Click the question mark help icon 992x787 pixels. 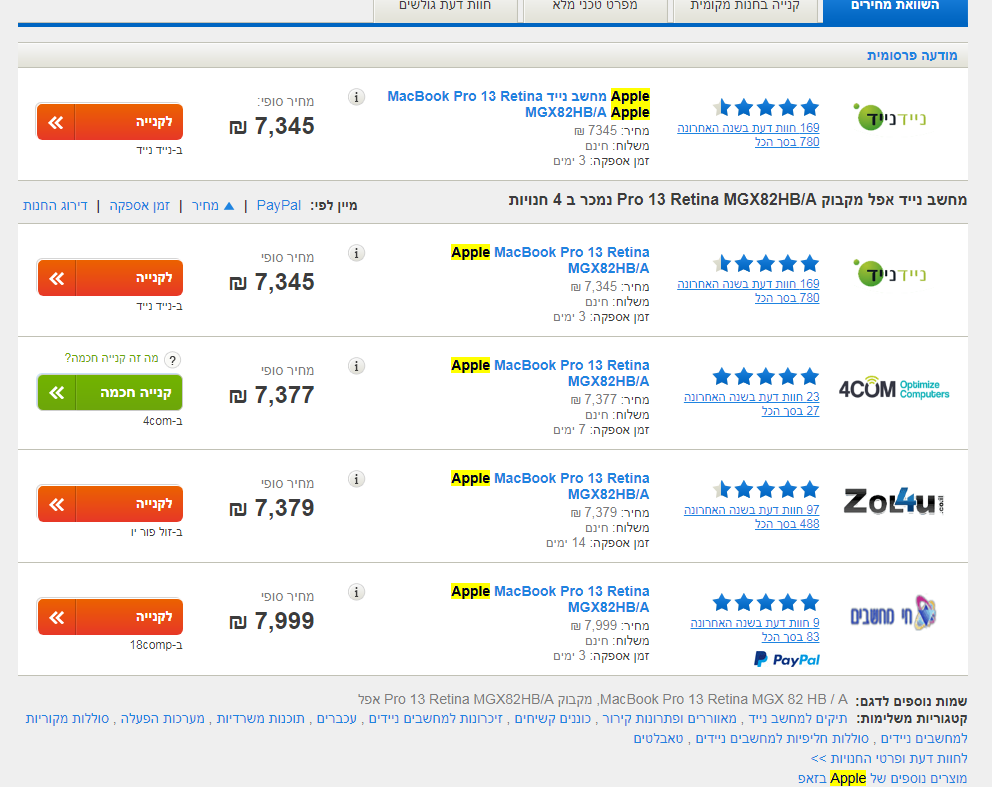tap(172, 360)
